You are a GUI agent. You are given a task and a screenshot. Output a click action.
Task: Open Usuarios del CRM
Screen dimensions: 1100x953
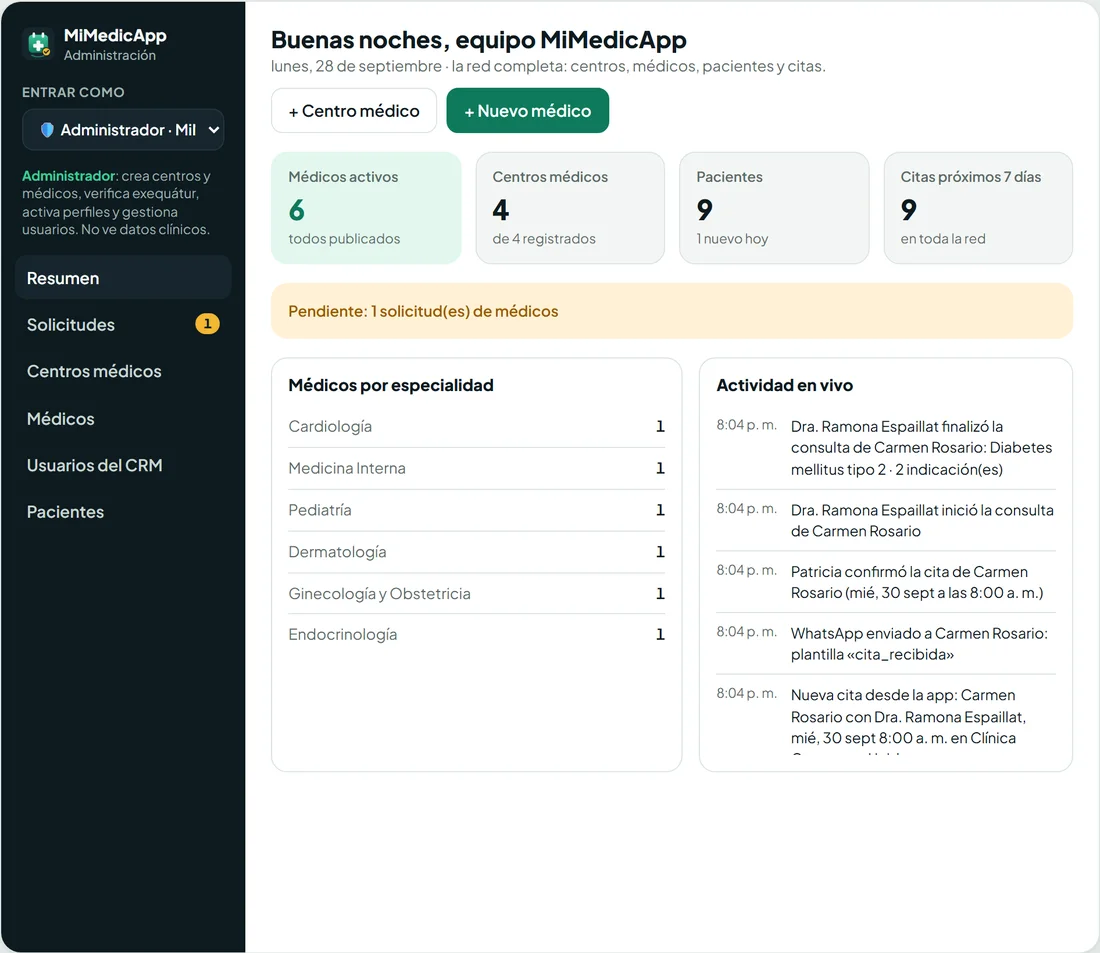[123, 465]
